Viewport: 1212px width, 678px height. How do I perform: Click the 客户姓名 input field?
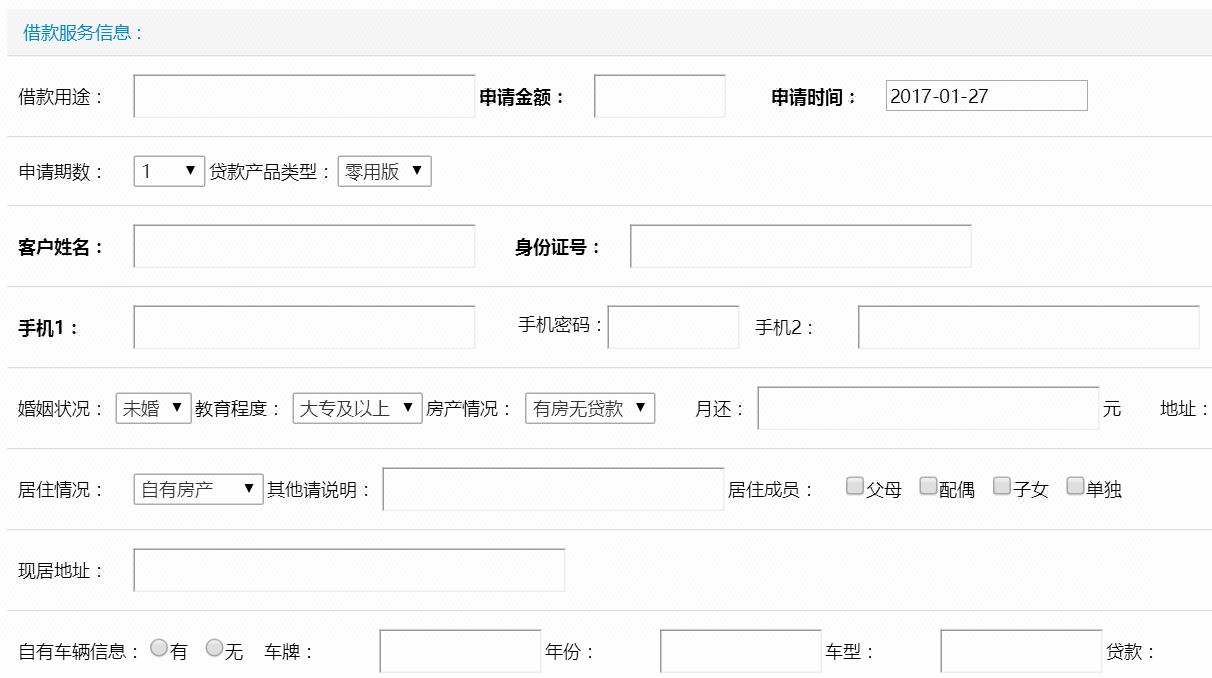303,245
